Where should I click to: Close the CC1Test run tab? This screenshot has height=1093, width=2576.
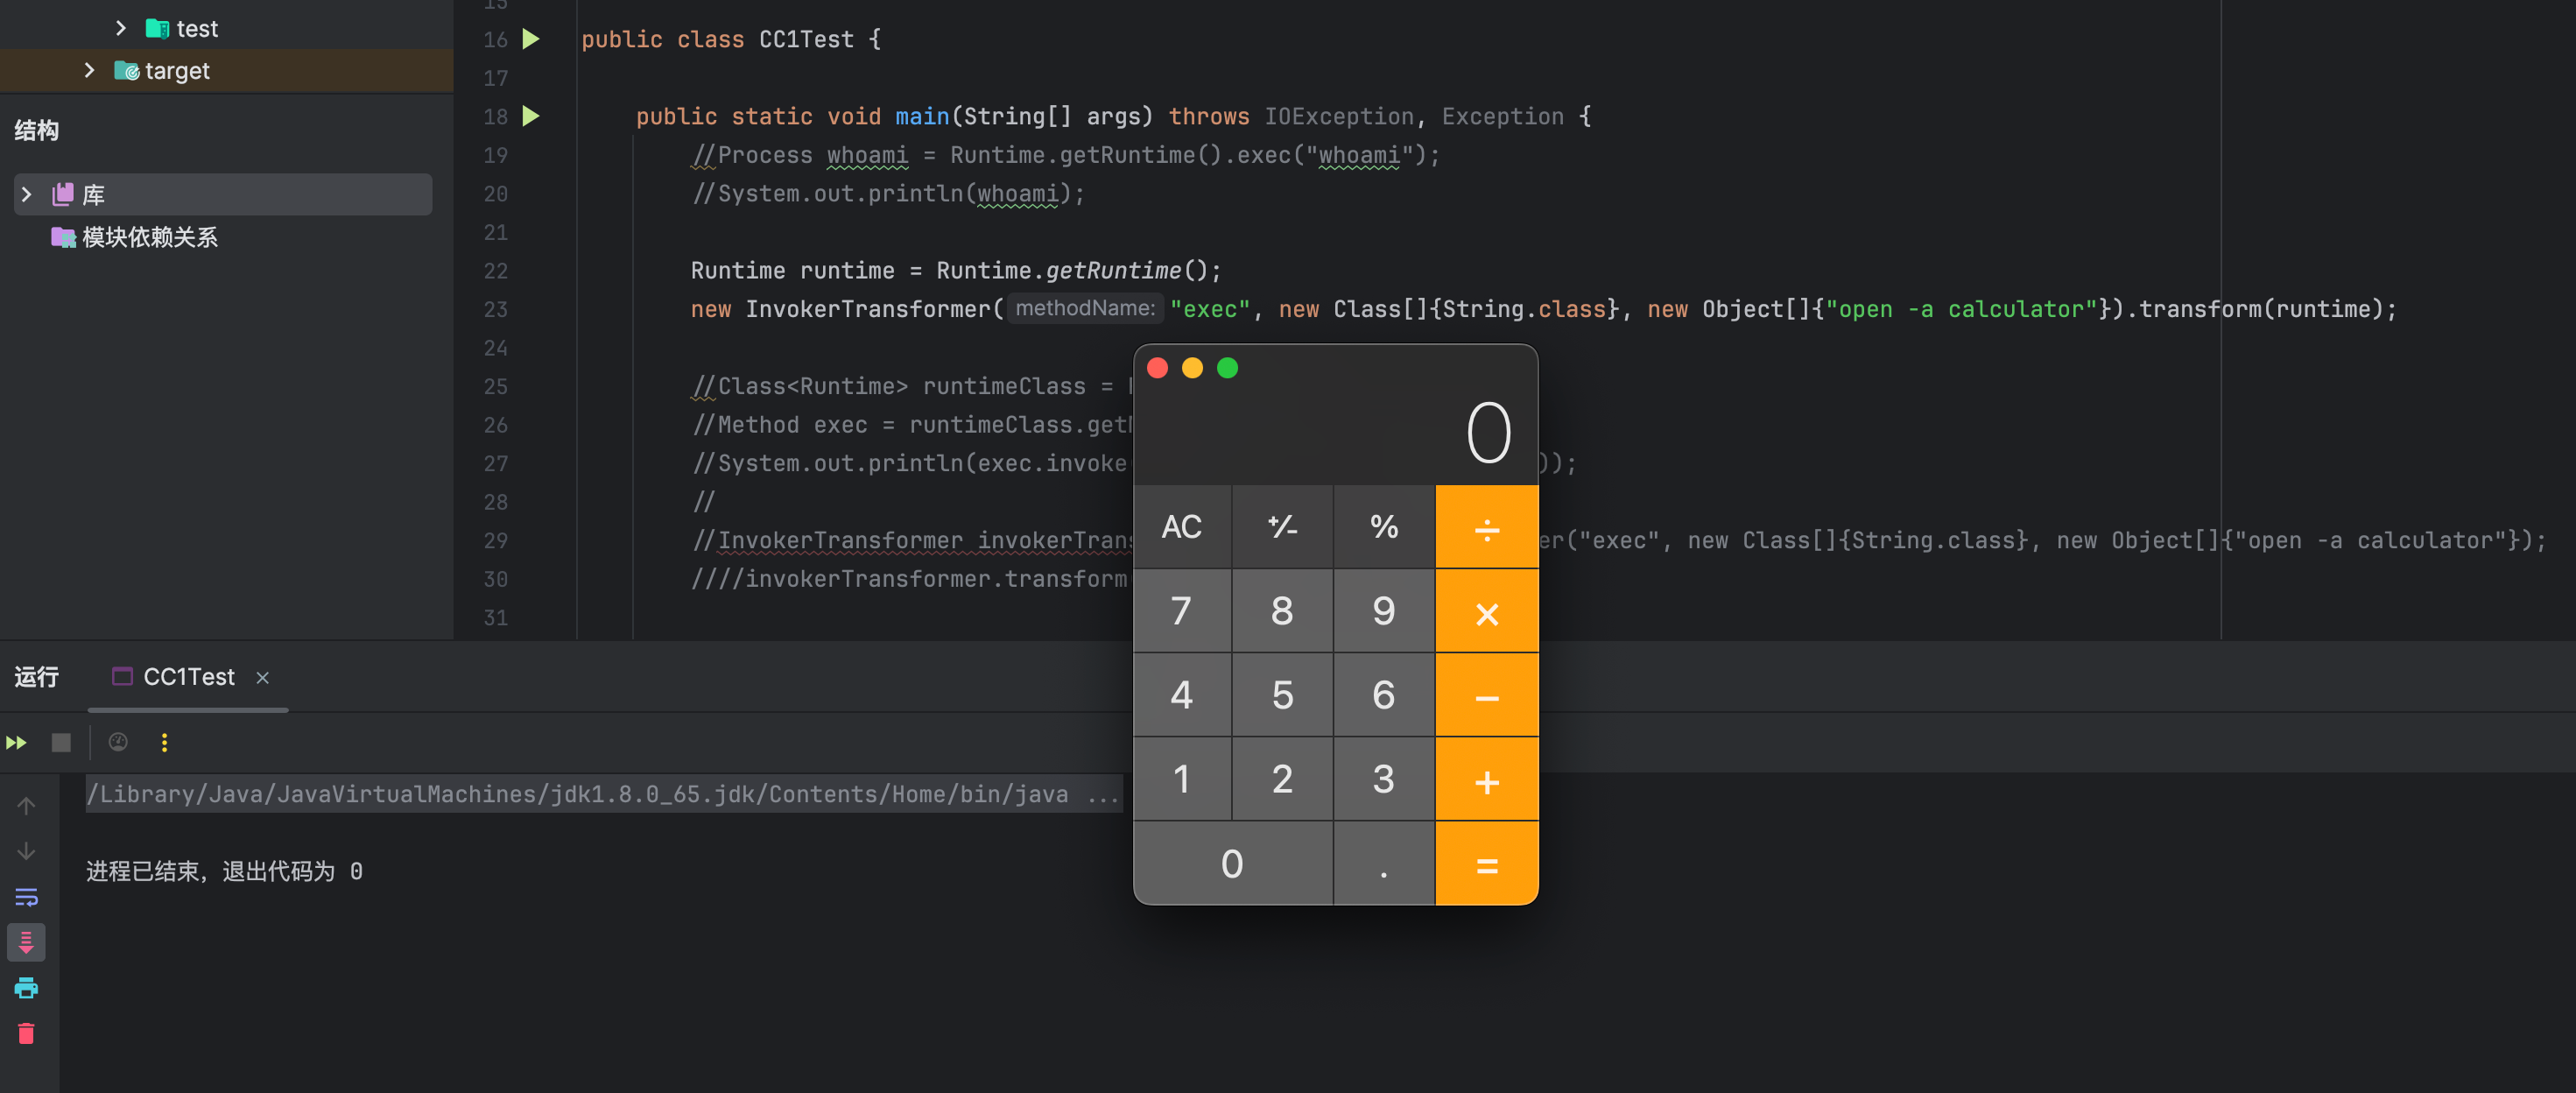pos(262,678)
